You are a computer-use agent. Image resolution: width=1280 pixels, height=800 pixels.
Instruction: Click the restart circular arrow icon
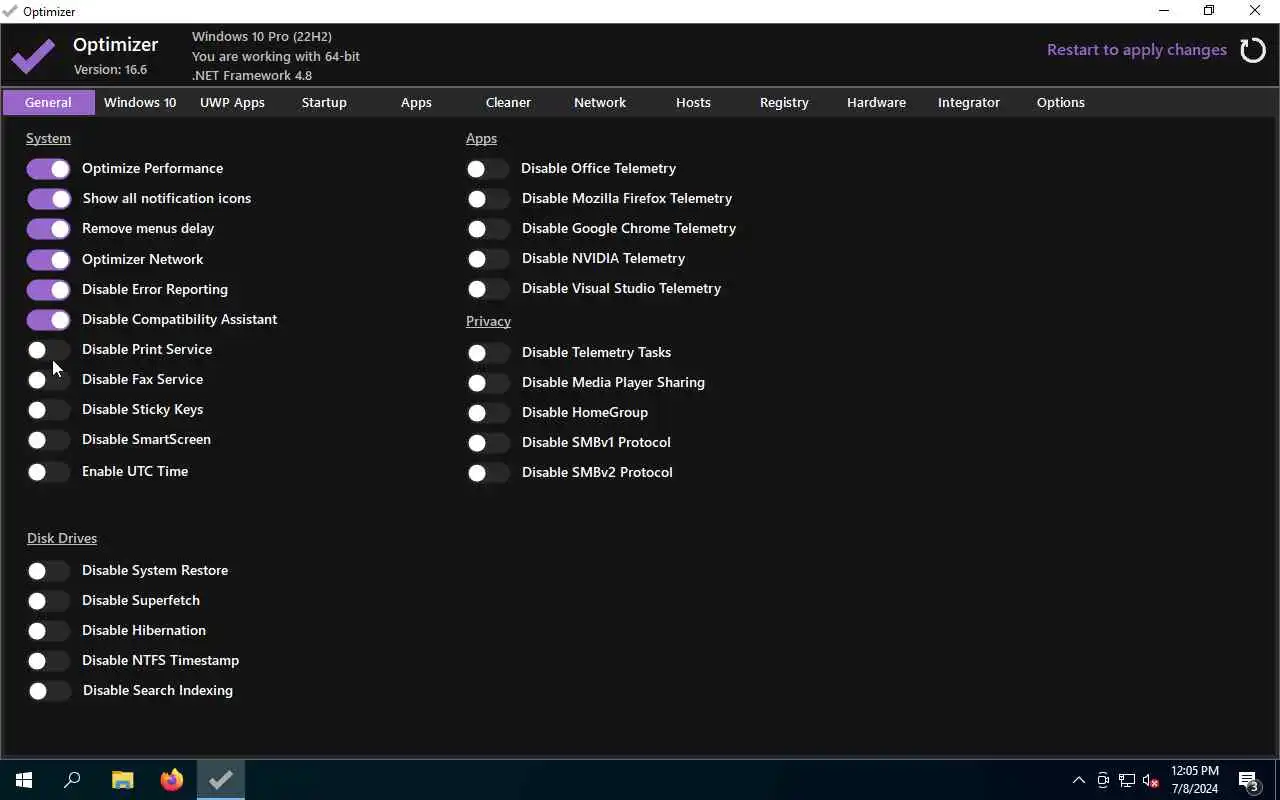coord(1253,50)
